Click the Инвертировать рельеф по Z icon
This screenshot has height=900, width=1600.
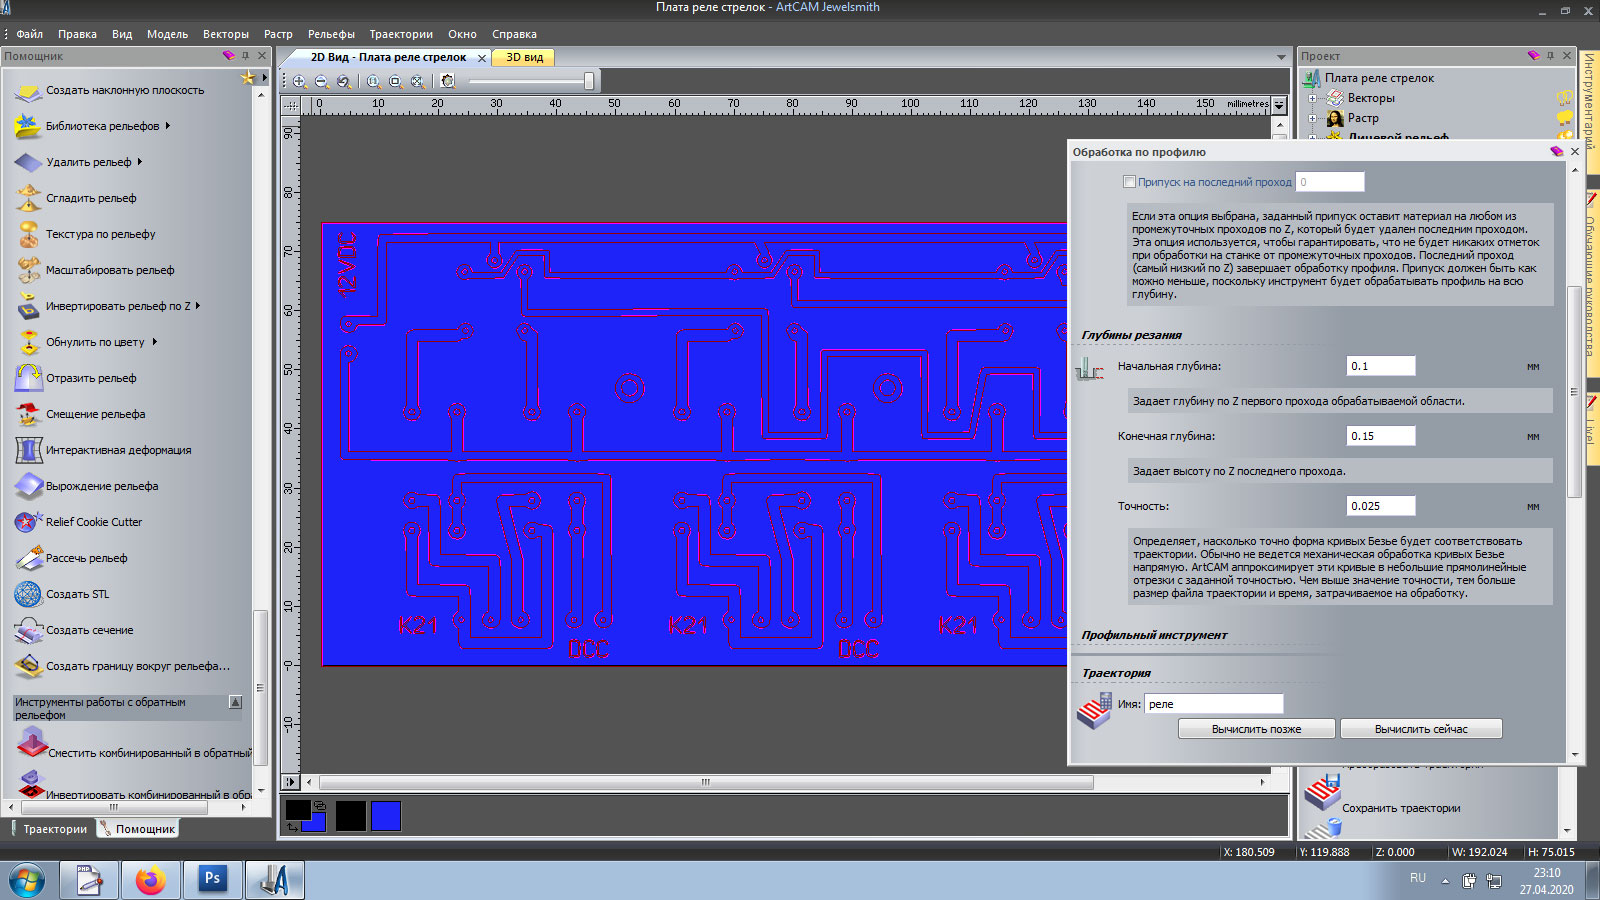tap(28, 307)
